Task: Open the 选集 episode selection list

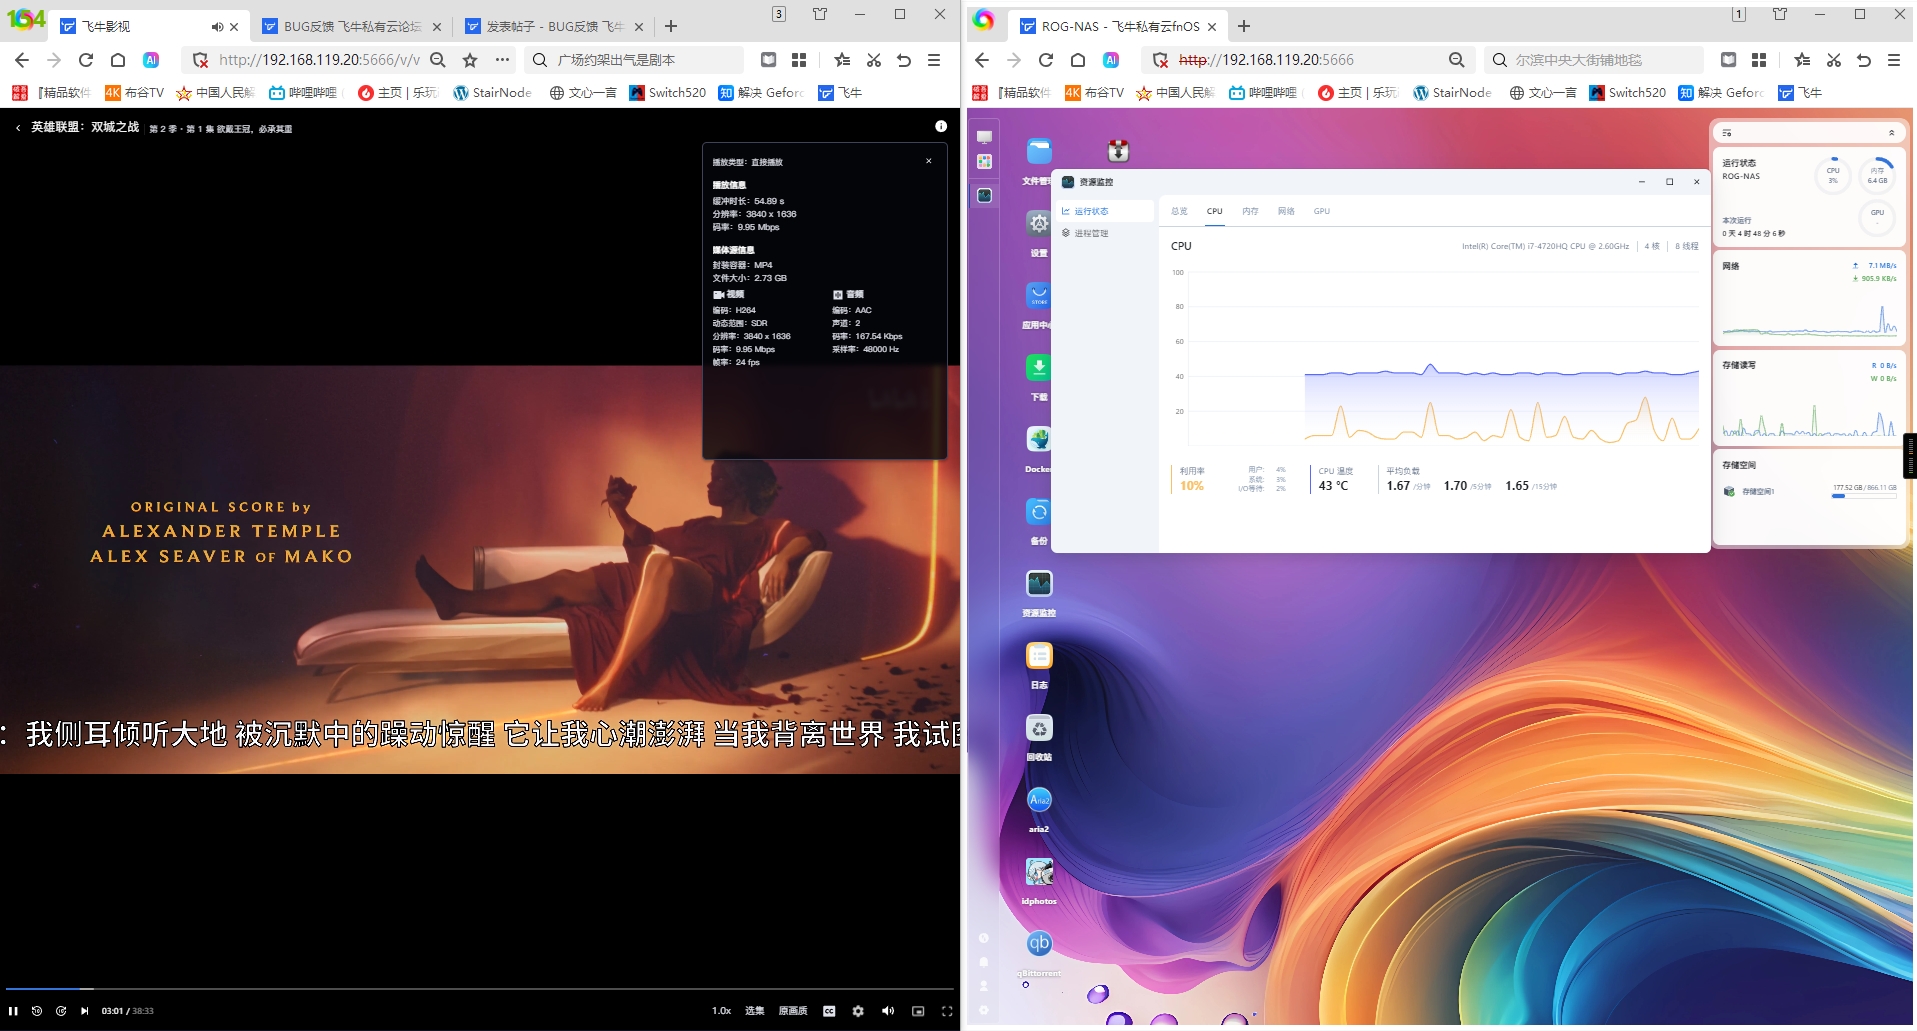Action: coord(755,1011)
